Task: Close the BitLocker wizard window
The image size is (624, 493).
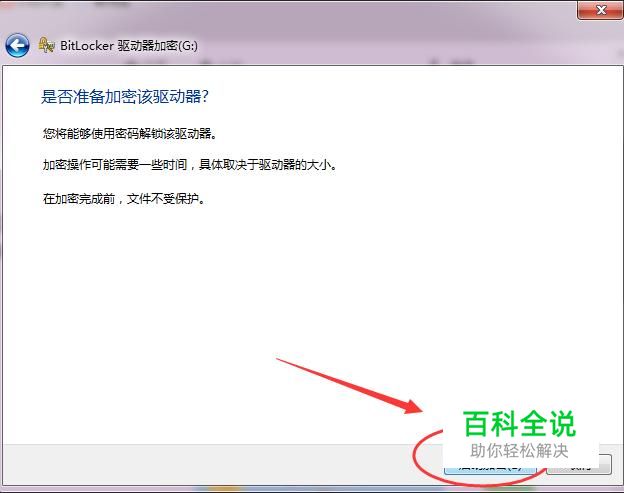Action: (x=600, y=10)
